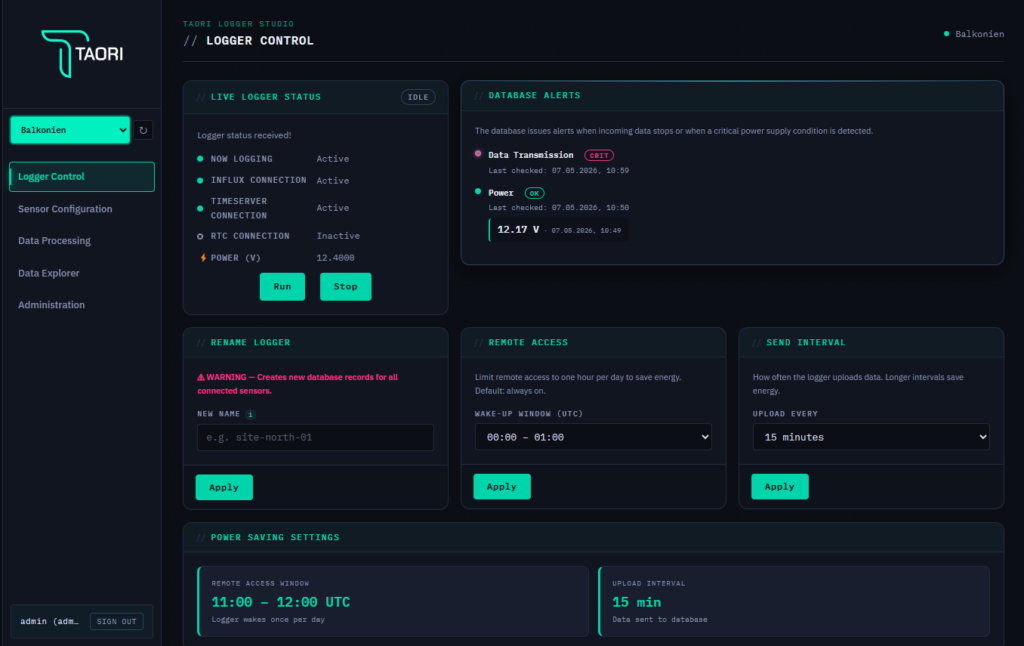This screenshot has height=646, width=1024.
Task: Open the Wake-up Window dropdown
Action: 593,437
